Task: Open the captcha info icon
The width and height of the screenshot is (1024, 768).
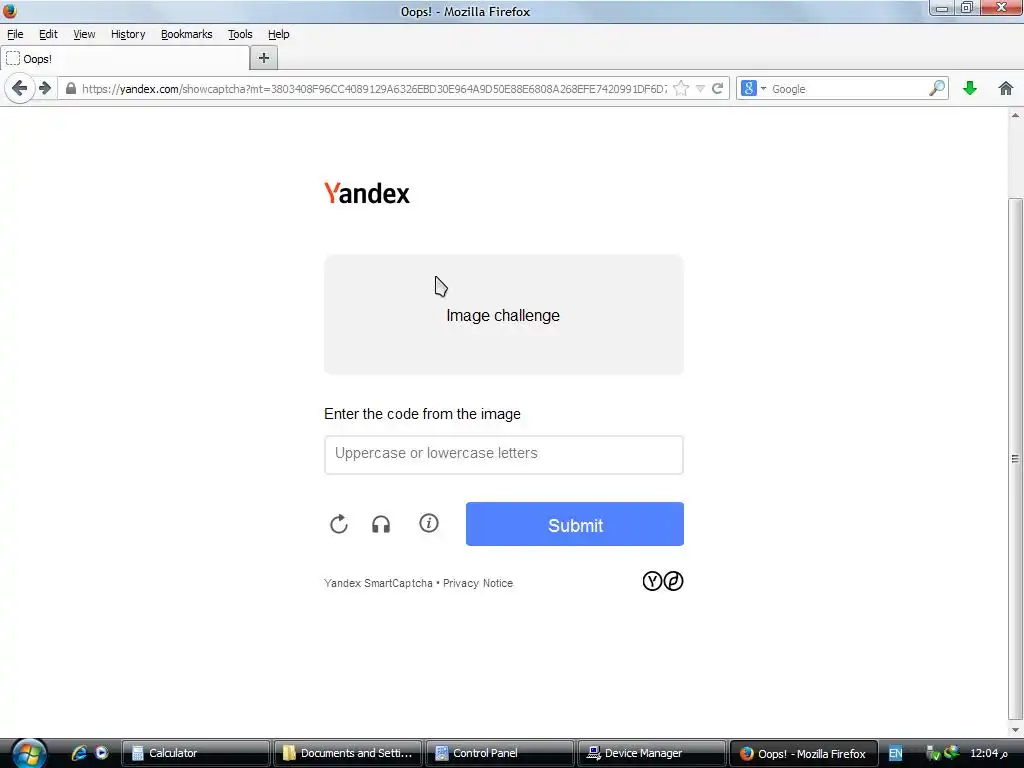Action: click(429, 523)
